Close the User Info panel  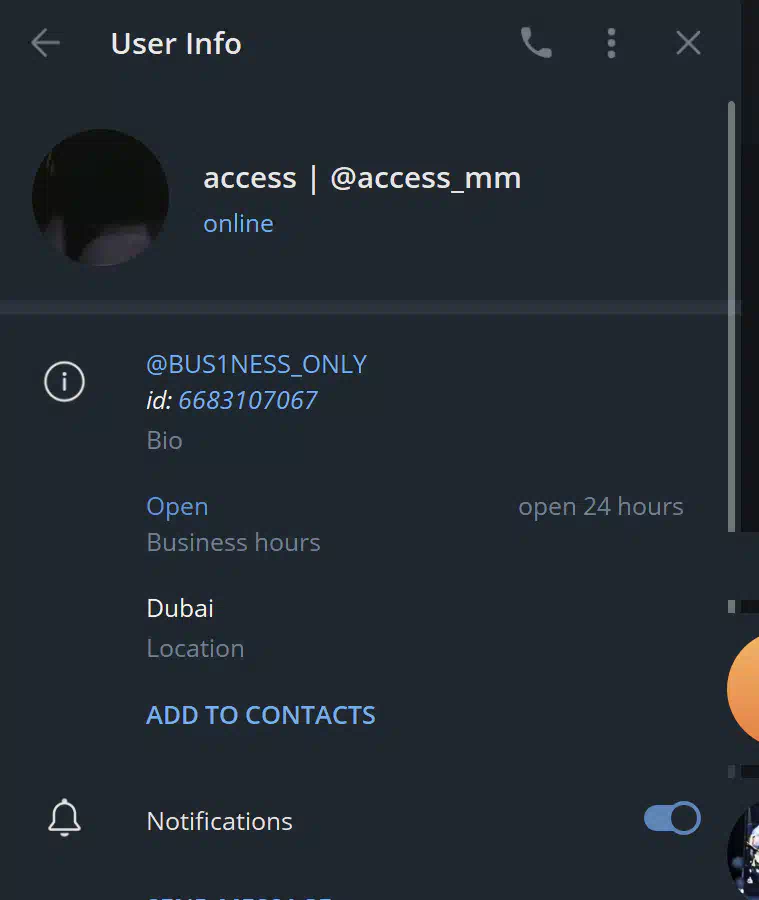click(x=688, y=43)
